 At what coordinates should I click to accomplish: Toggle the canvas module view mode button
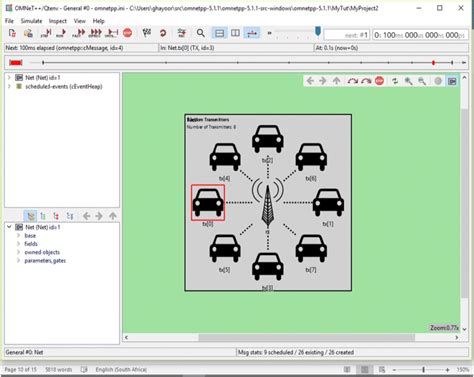[x=452, y=81]
